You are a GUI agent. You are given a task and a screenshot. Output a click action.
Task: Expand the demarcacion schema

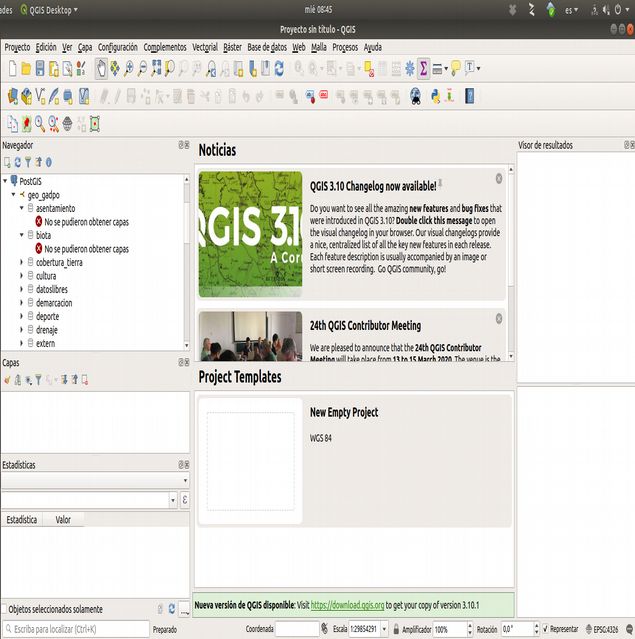[x=22, y=302]
